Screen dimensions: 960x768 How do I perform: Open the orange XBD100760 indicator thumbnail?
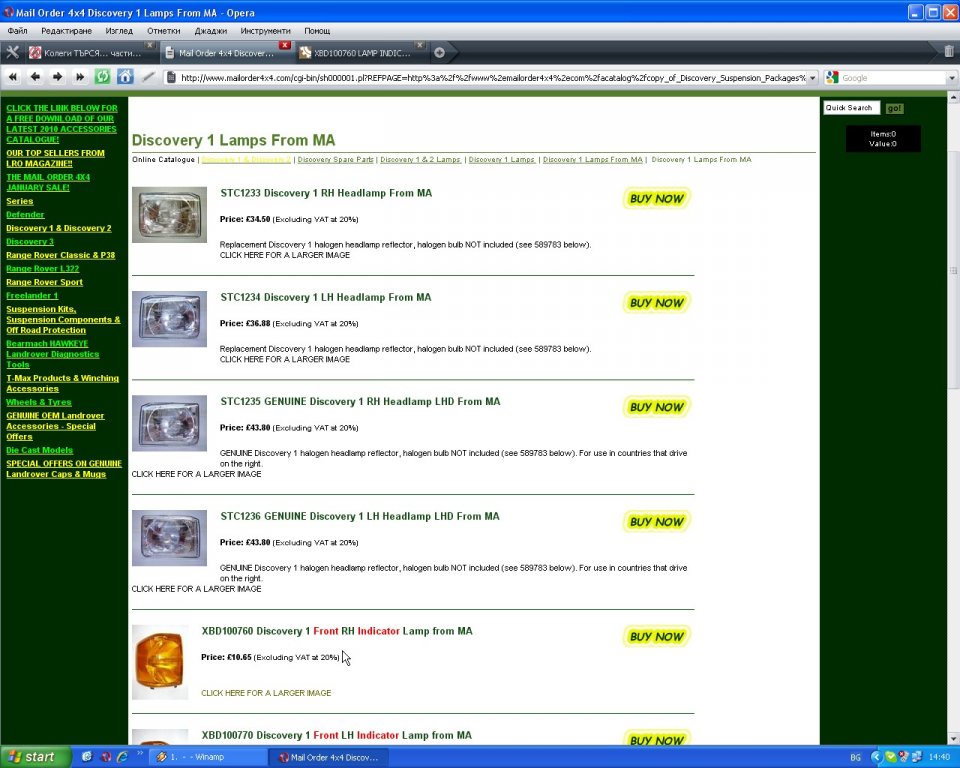pyautogui.click(x=160, y=662)
